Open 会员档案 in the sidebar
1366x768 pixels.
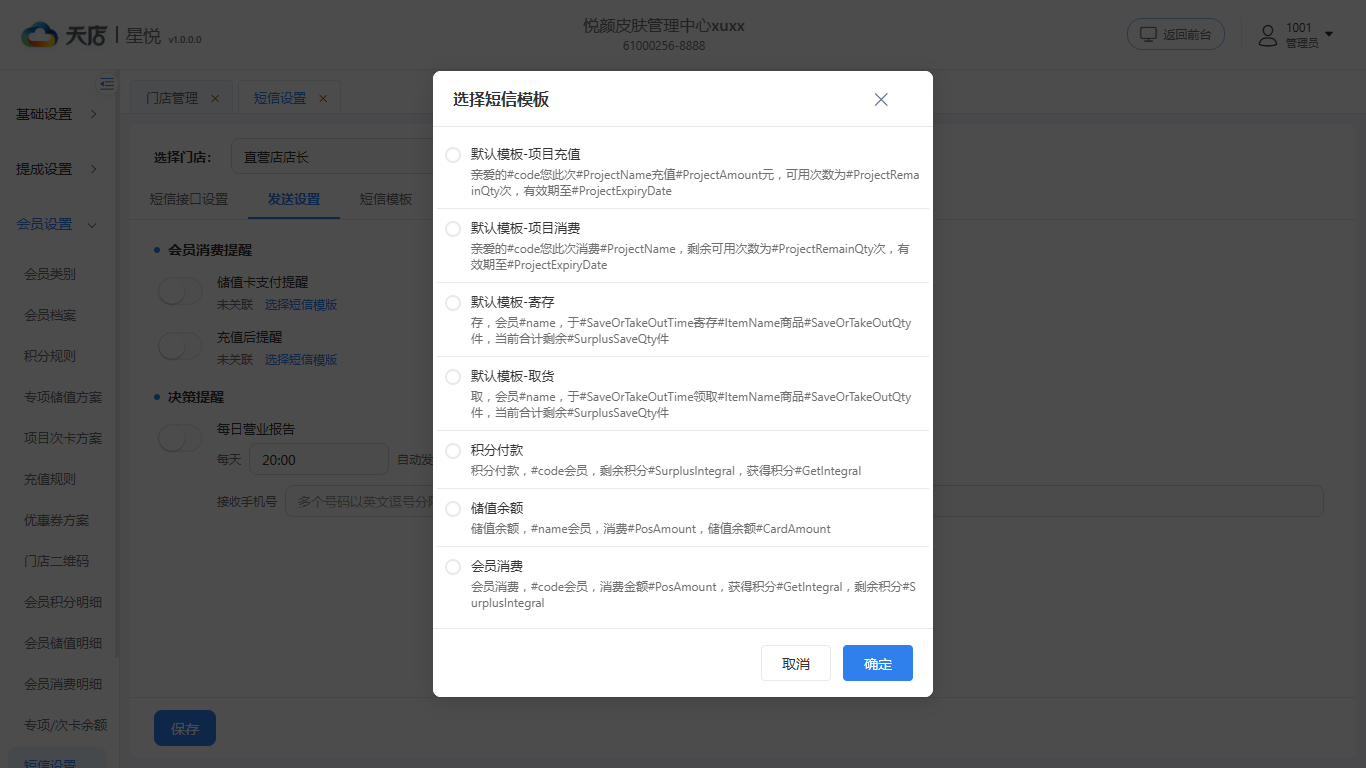click(x=50, y=315)
